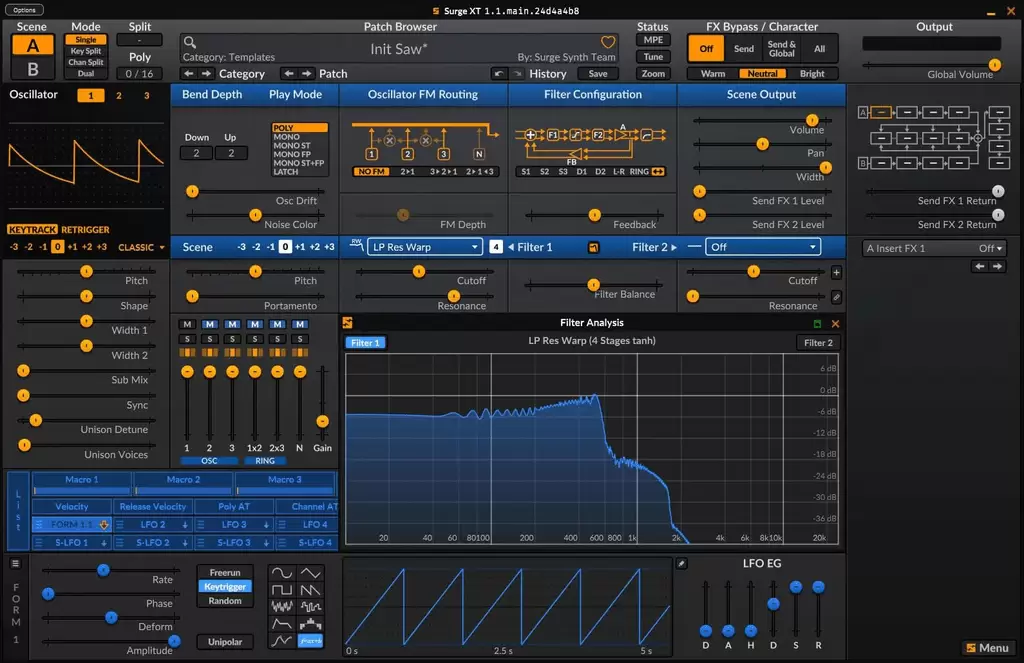The image size is (1024, 663).
Task: Select the sawtooth LFO waveform
Action: 310,590
